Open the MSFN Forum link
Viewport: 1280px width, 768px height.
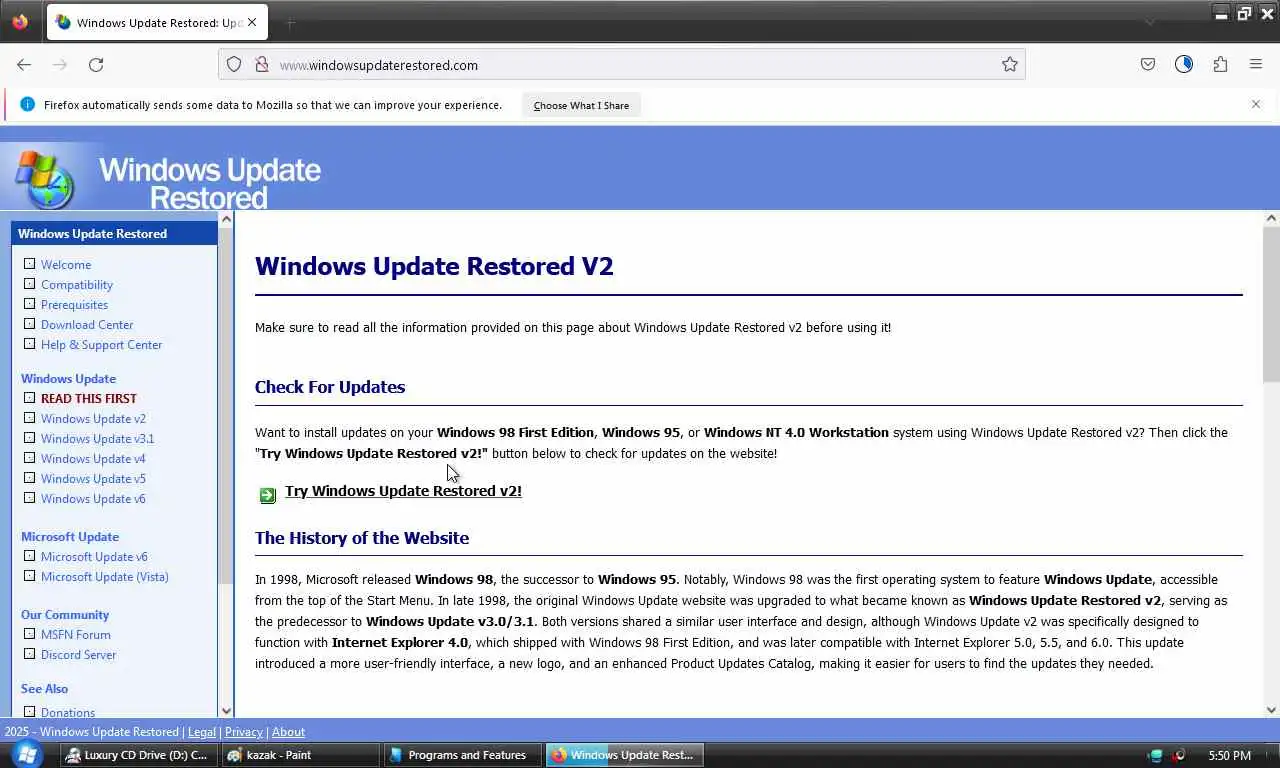coord(76,635)
